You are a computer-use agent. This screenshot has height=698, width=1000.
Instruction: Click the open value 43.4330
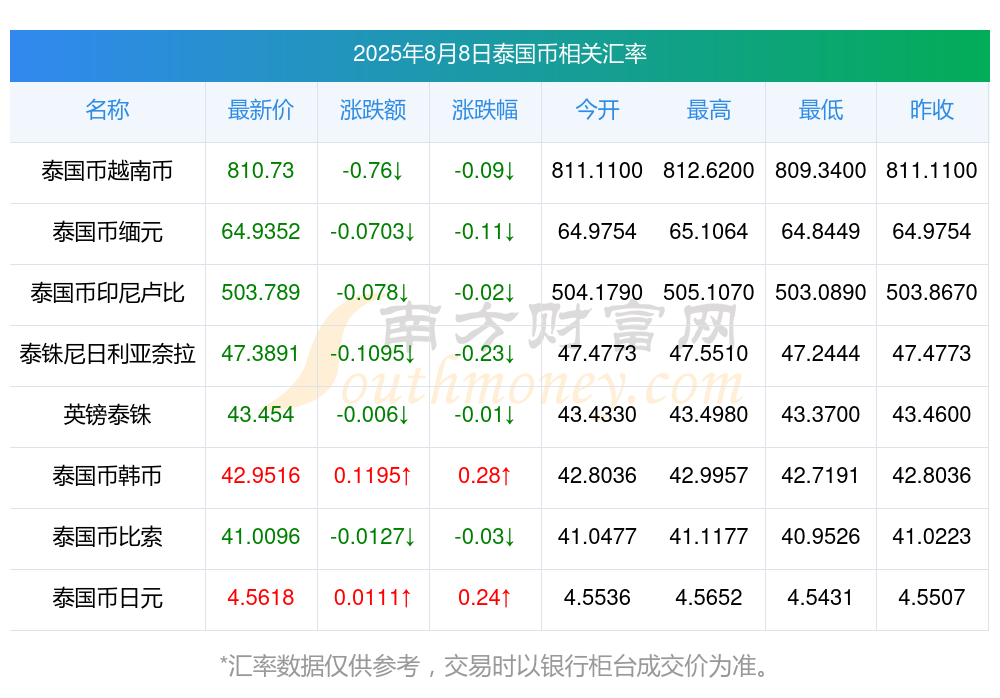point(597,415)
